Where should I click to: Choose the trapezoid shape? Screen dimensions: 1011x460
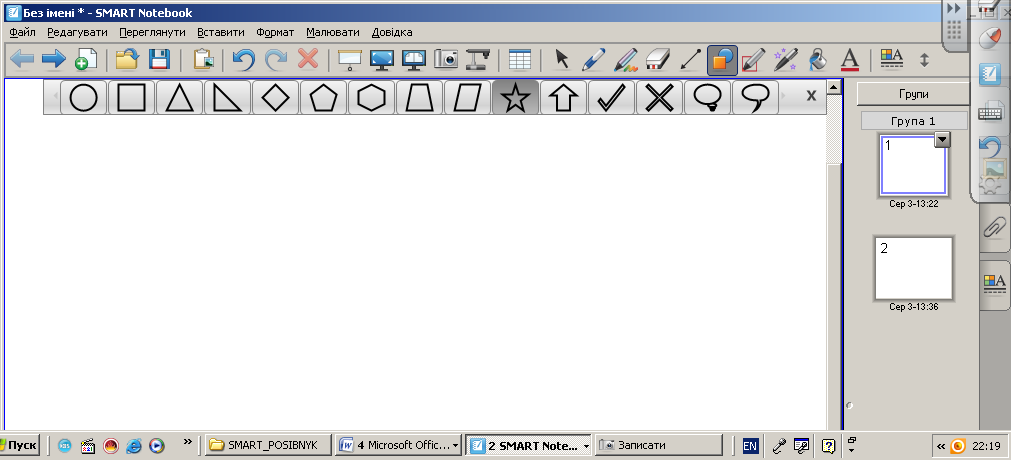point(419,98)
